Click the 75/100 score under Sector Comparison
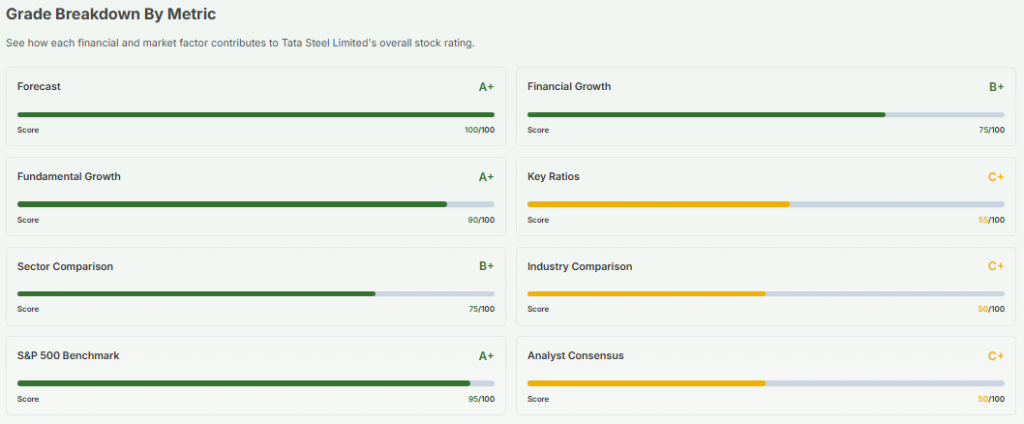 pos(481,309)
